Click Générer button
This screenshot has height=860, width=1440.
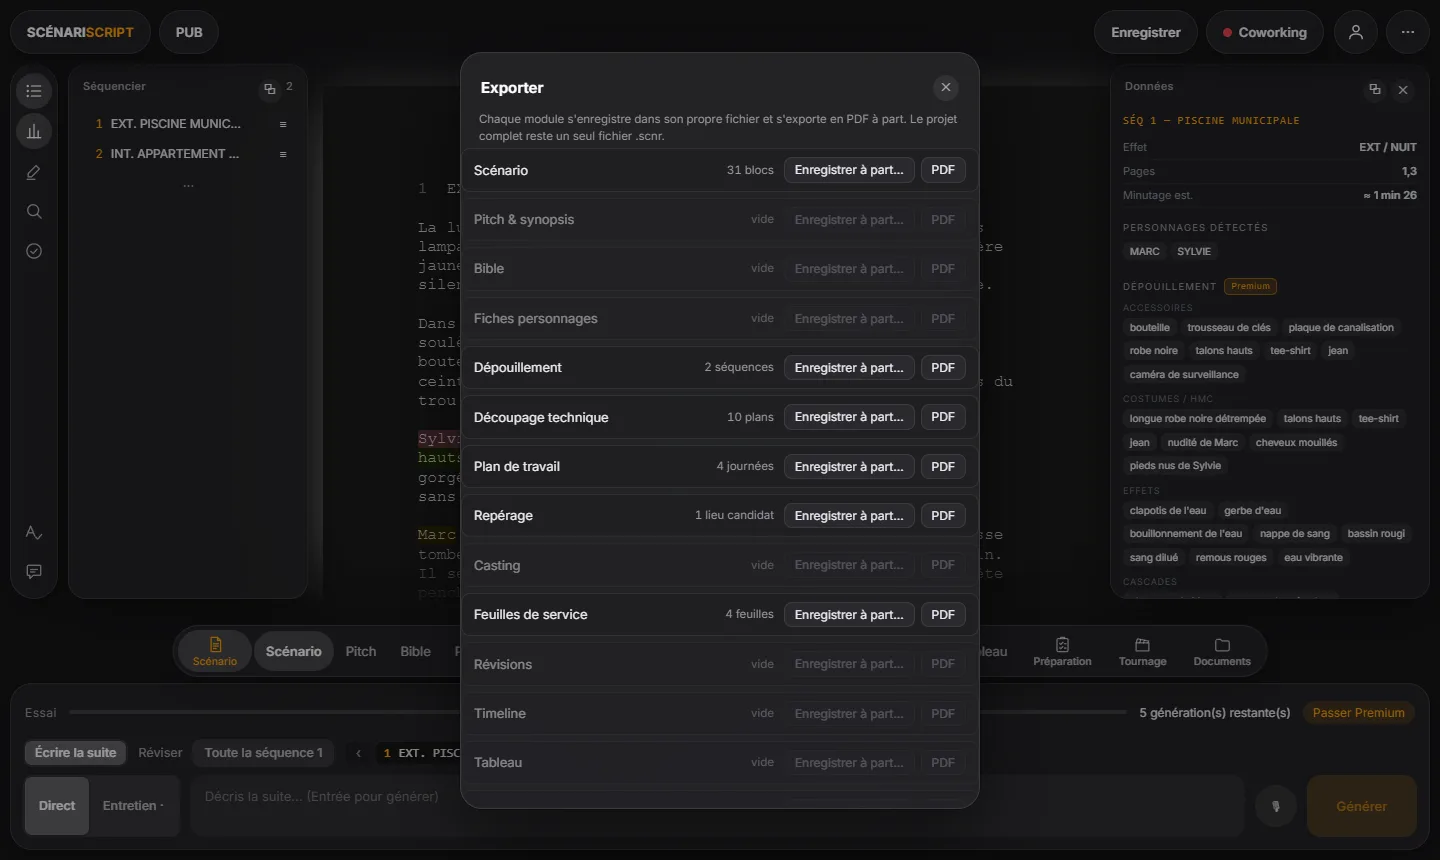click(x=1362, y=806)
